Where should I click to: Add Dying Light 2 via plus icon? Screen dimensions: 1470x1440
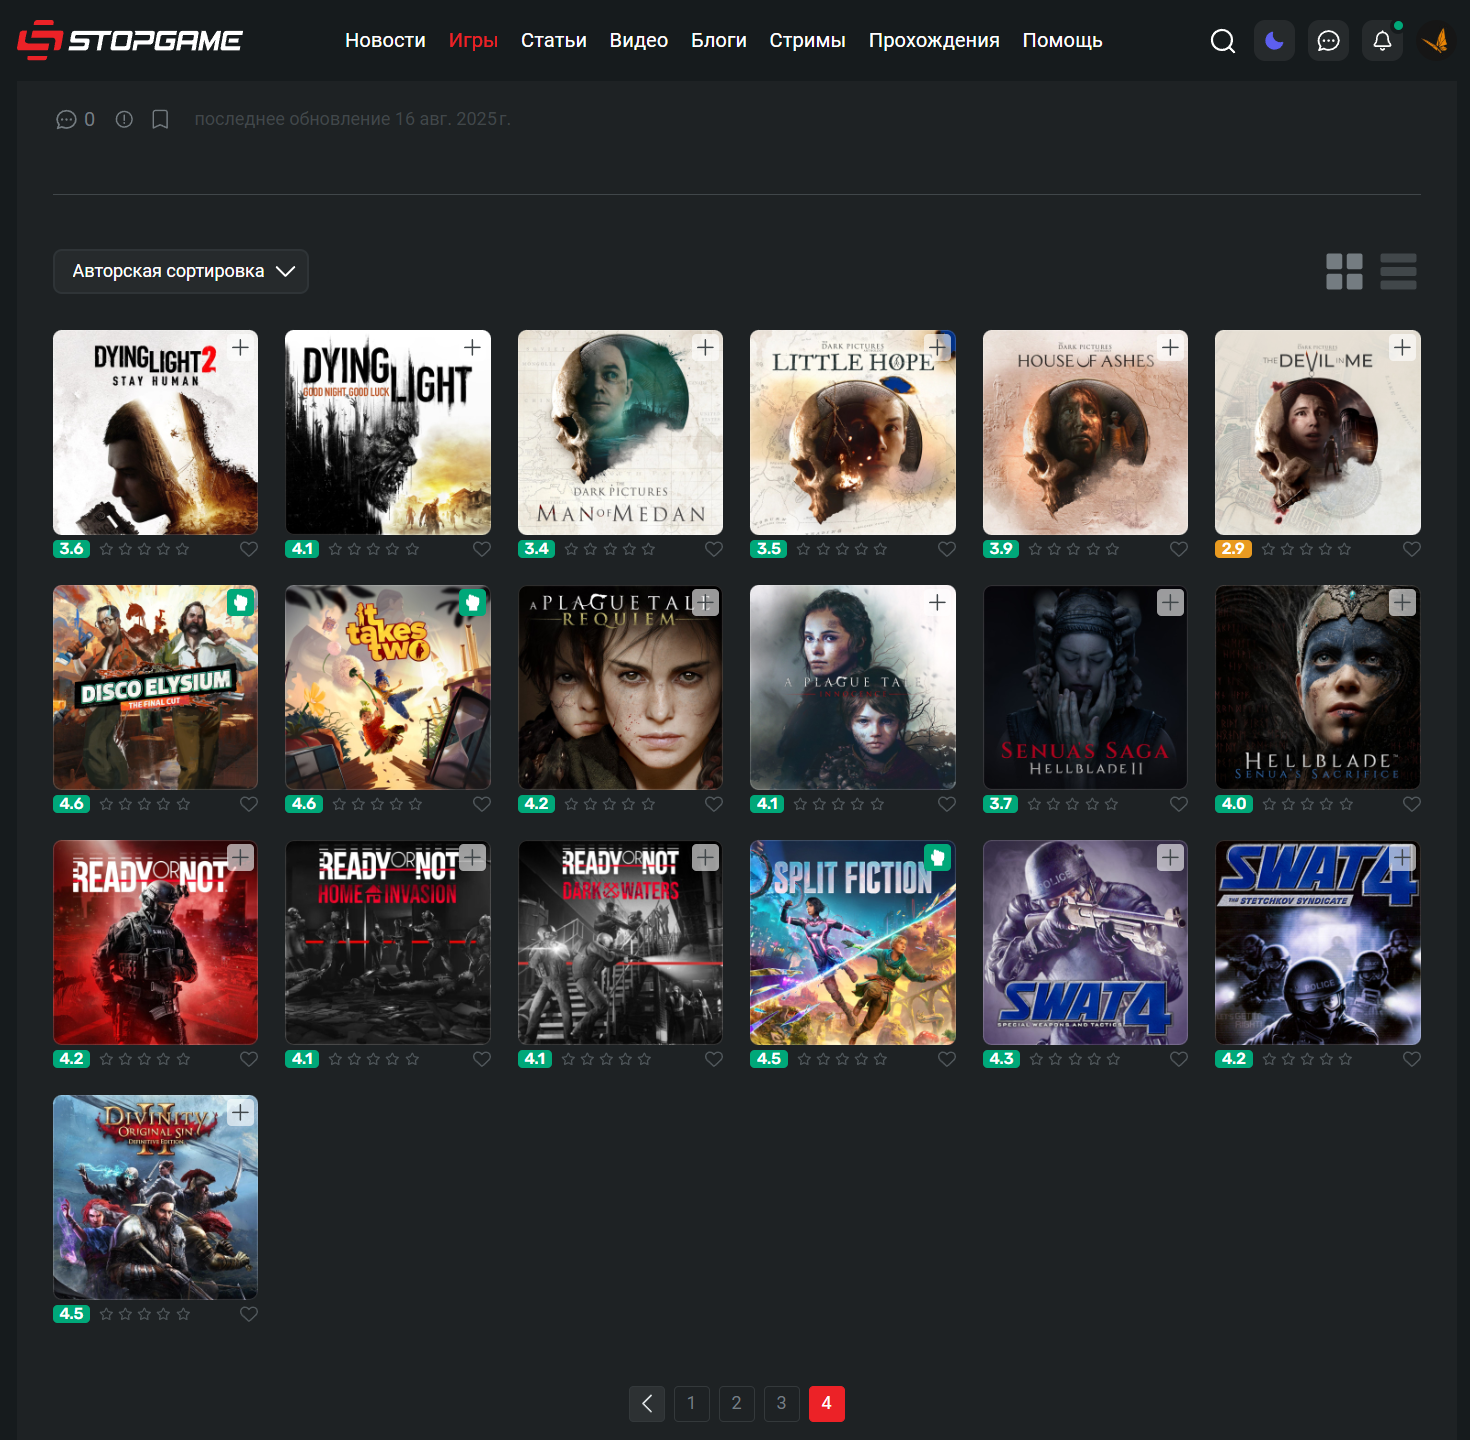[x=240, y=347]
